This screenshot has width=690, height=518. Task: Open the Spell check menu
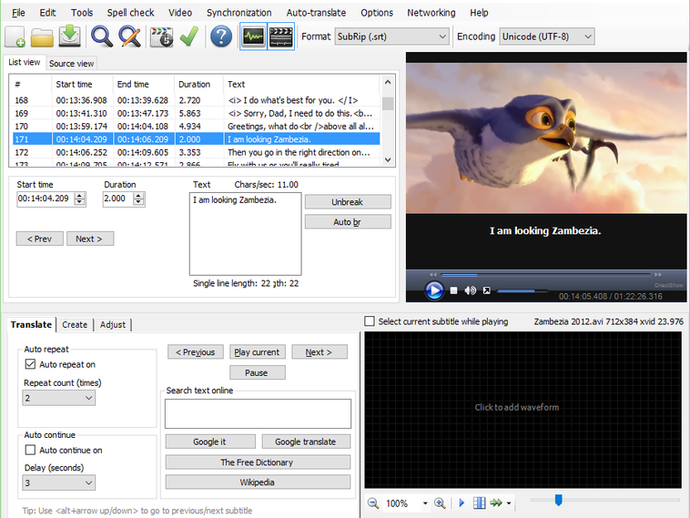coord(131,13)
